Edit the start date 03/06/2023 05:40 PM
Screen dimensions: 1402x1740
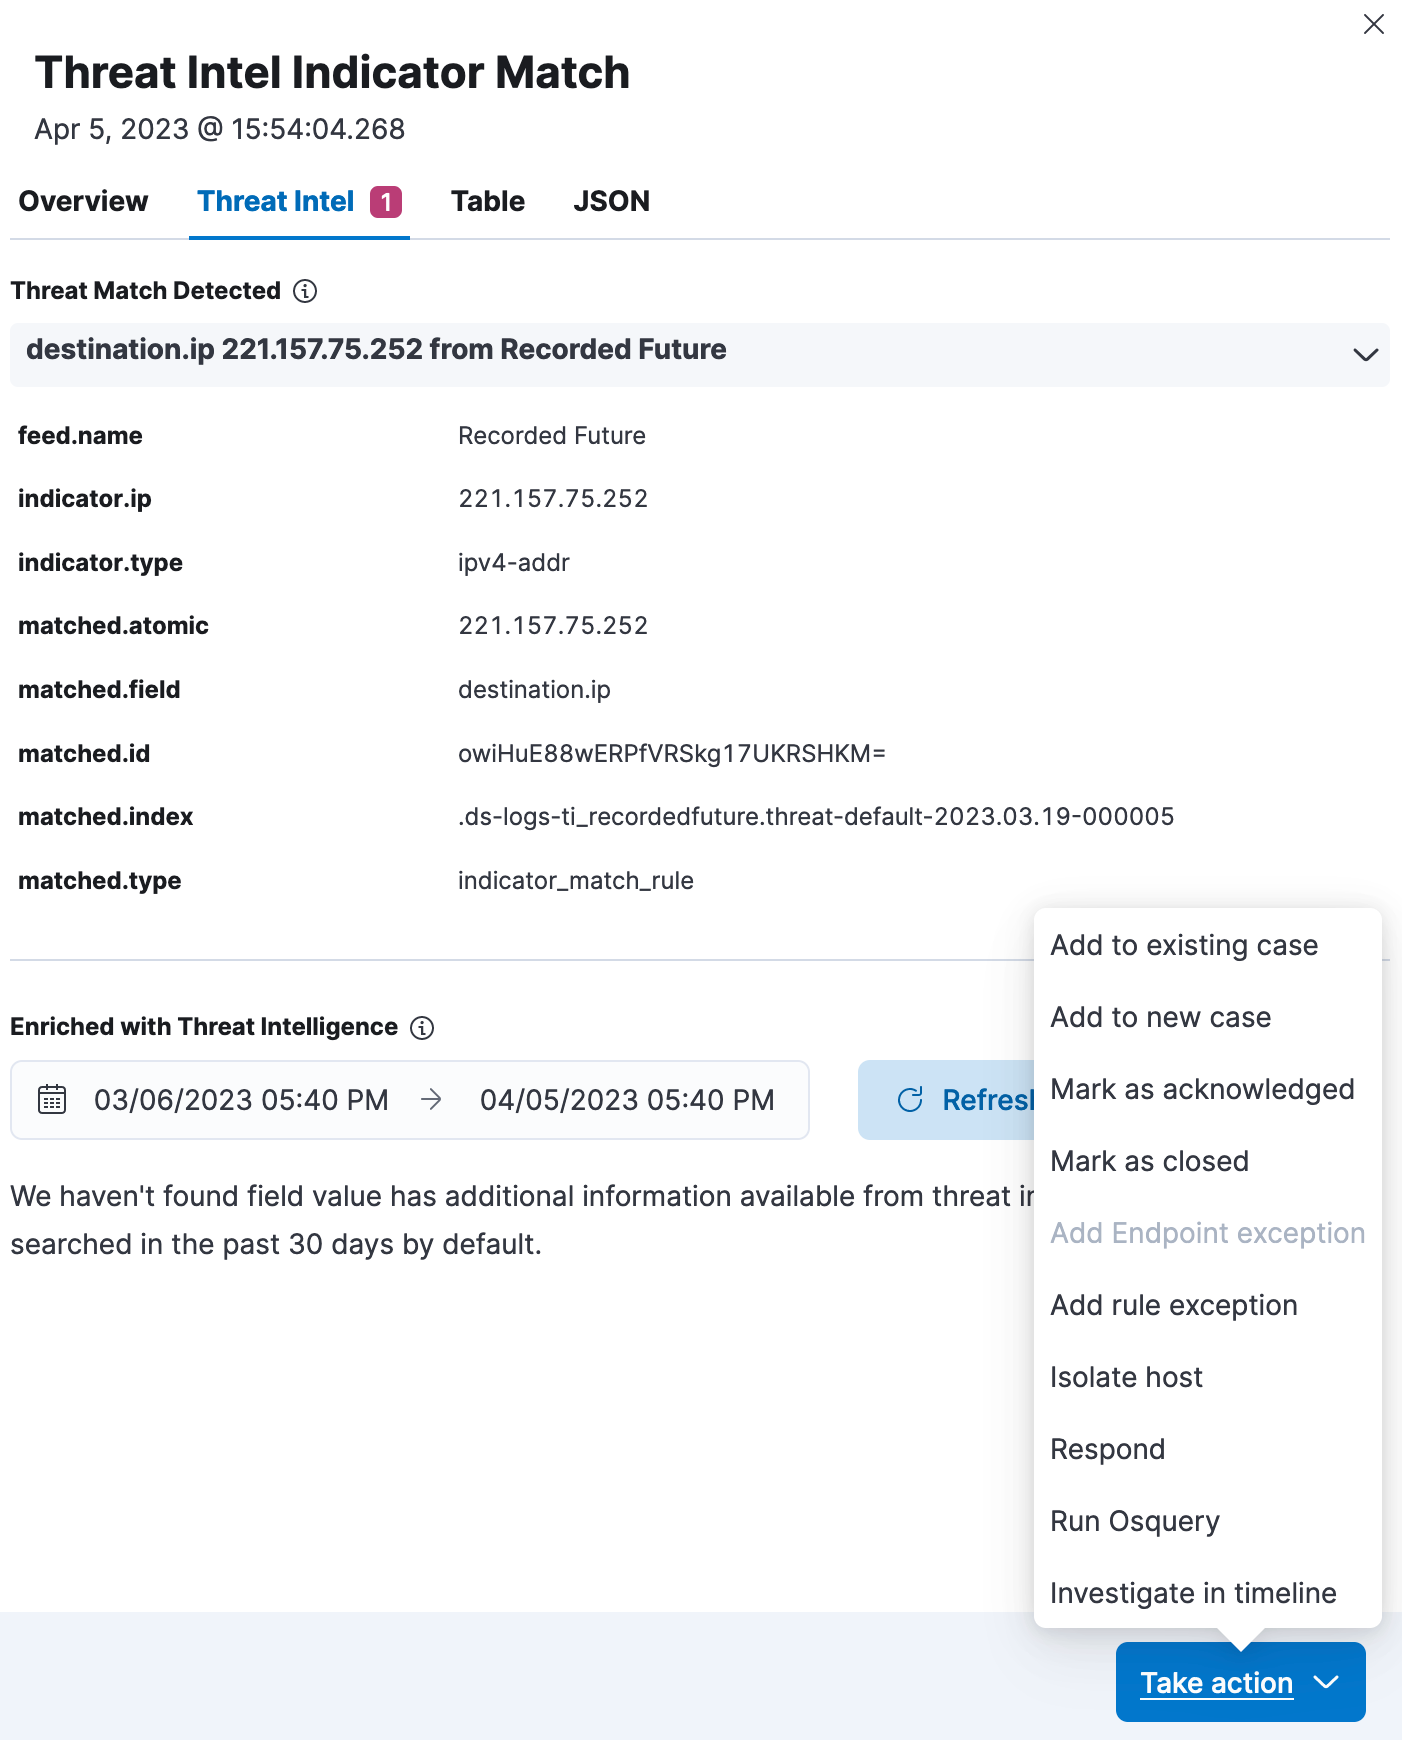tap(241, 1100)
